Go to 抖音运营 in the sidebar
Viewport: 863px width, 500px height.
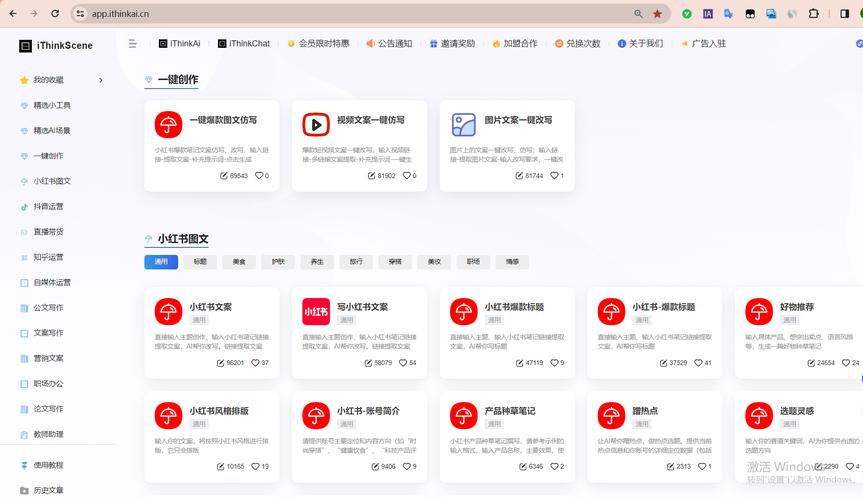point(48,207)
